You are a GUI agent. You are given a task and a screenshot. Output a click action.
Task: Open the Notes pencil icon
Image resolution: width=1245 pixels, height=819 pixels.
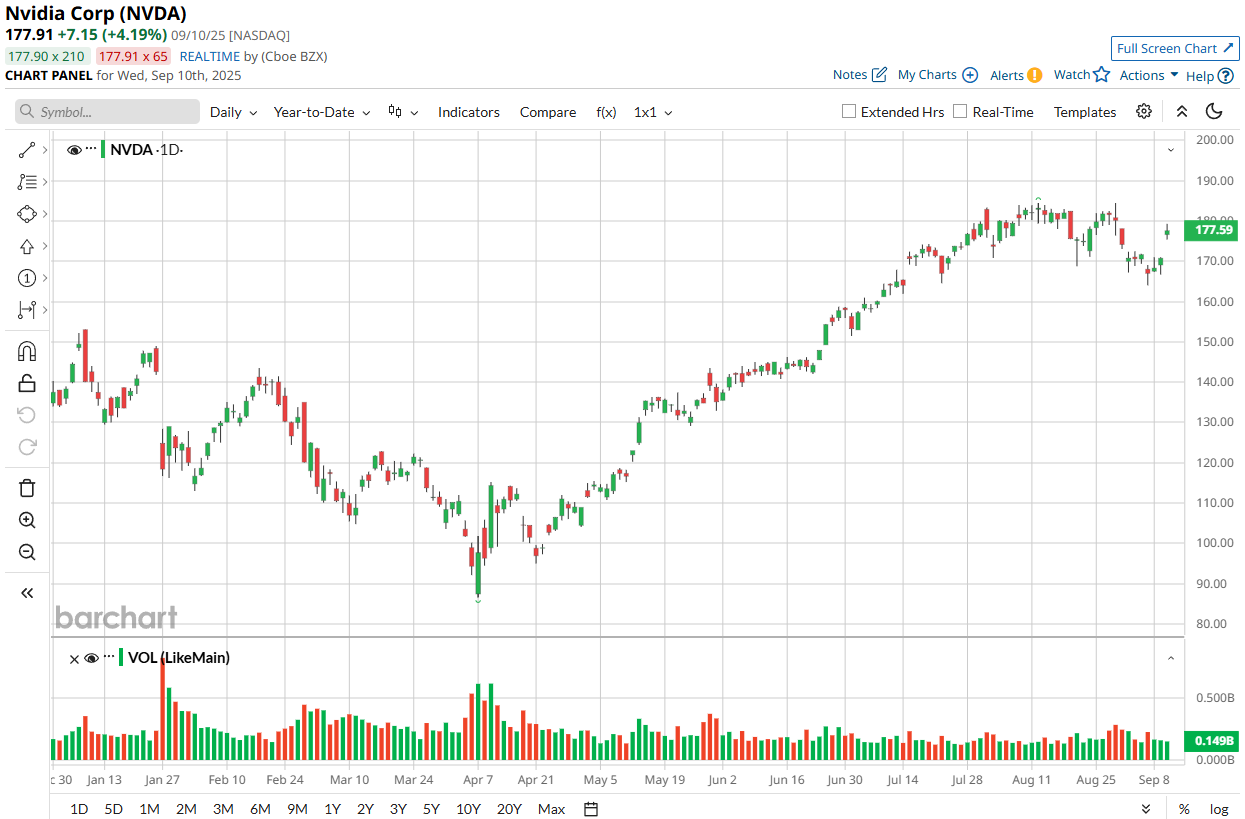880,74
